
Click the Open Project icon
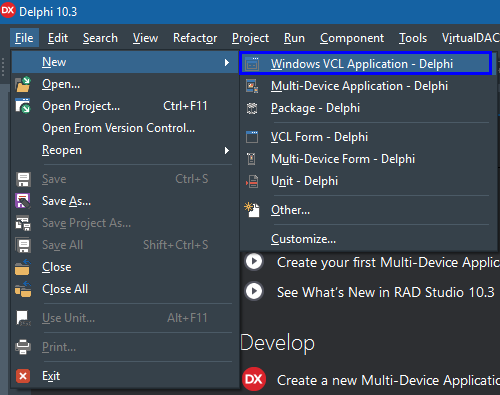pyautogui.click(x=23, y=106)
